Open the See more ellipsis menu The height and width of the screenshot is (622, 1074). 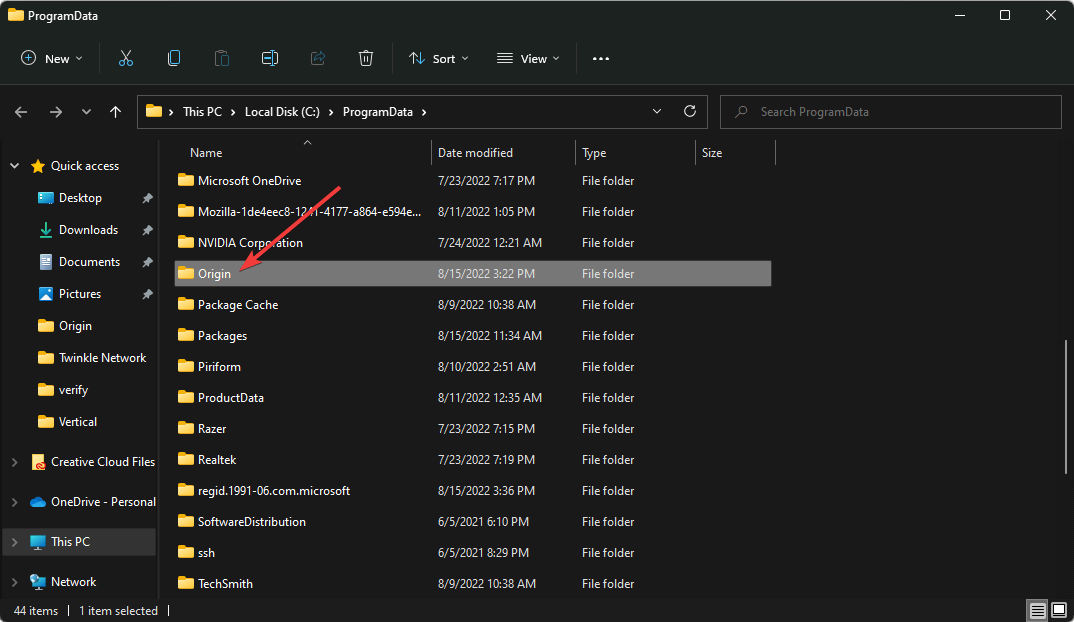tap(600, 59)
